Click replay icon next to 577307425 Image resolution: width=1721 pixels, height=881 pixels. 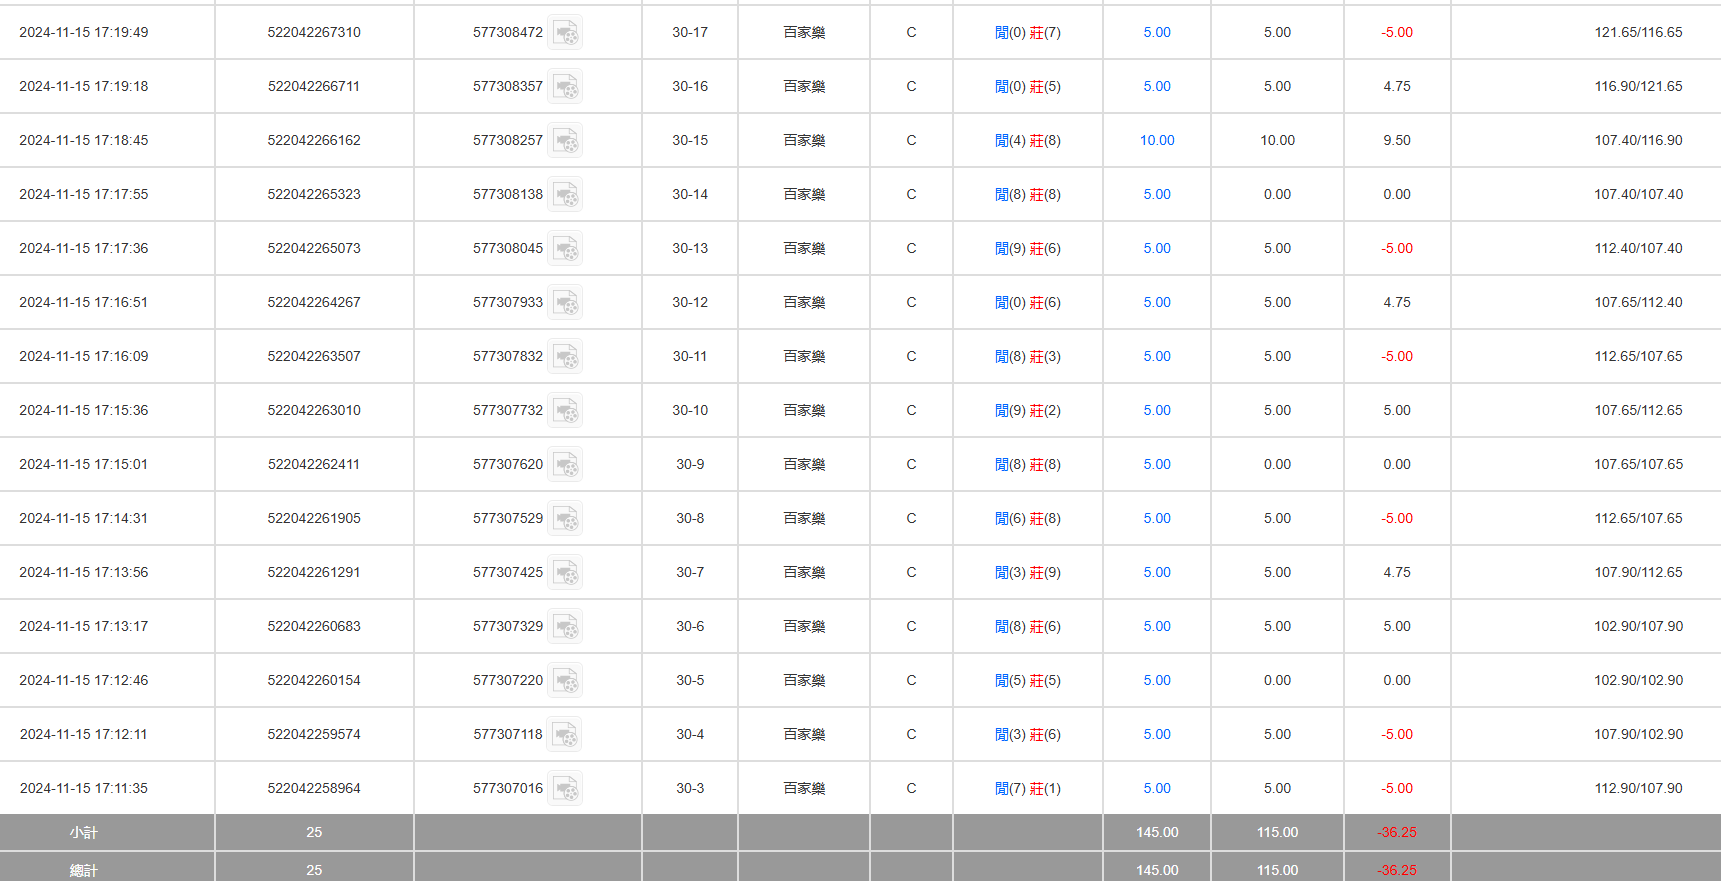(x=565, y=573)
